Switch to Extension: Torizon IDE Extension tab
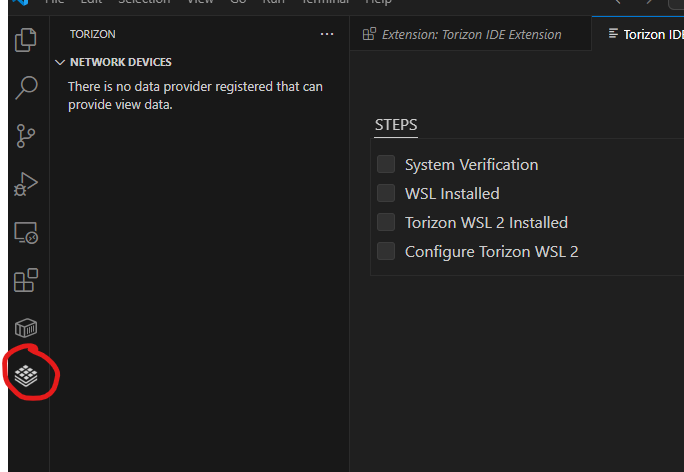This screenshot has width=684, height=472. pos(470,34)
